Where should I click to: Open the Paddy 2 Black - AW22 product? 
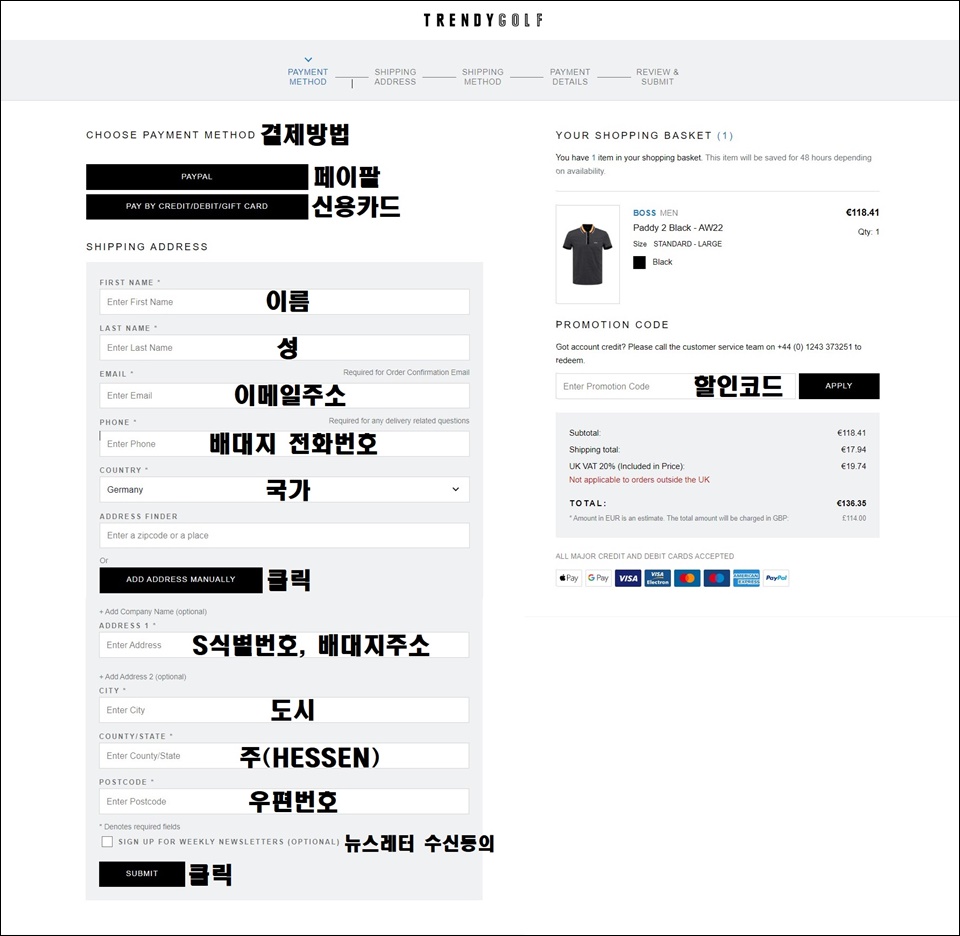(x=678, y=228)
